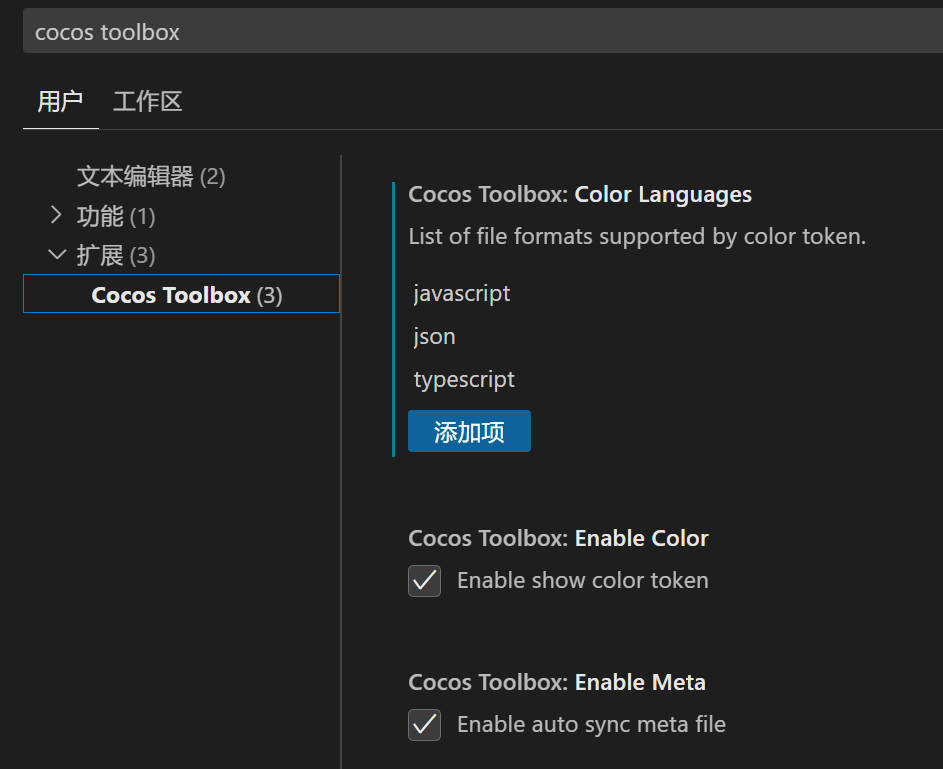Open the 工作区 settings tab

coord(147,102)
